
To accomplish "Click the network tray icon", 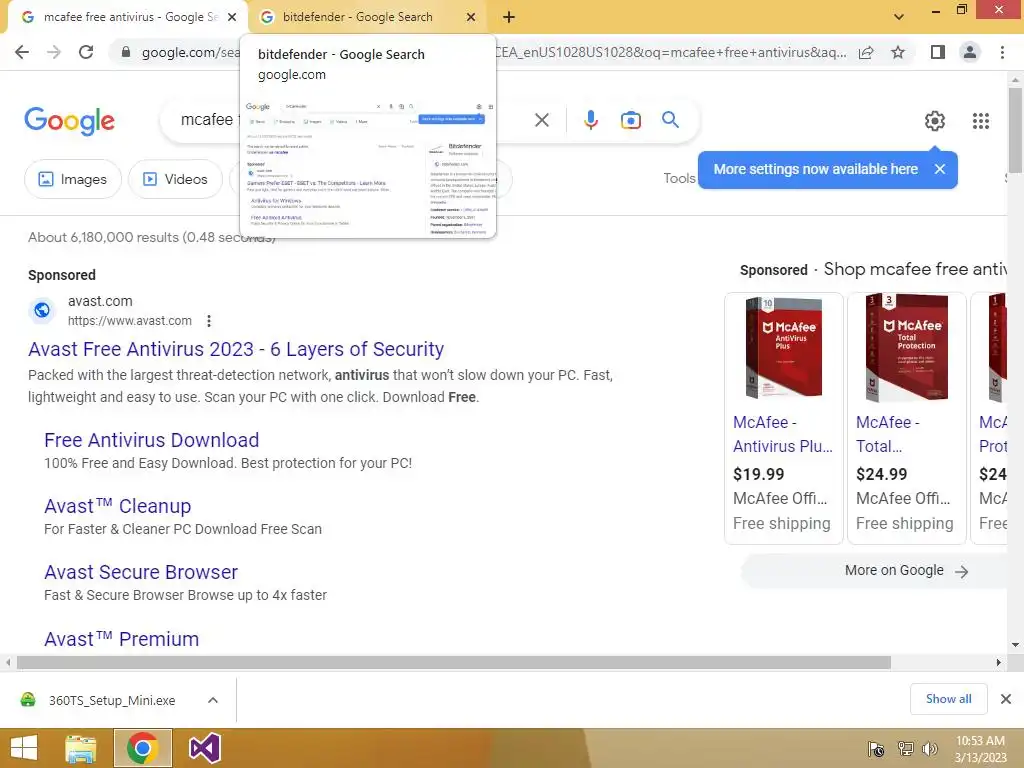I will [x=905, y=749].
